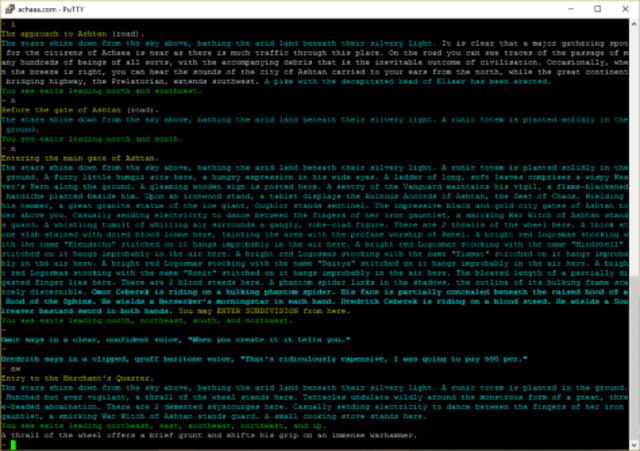Close the PuTTY terminal window

coord(625,9)
